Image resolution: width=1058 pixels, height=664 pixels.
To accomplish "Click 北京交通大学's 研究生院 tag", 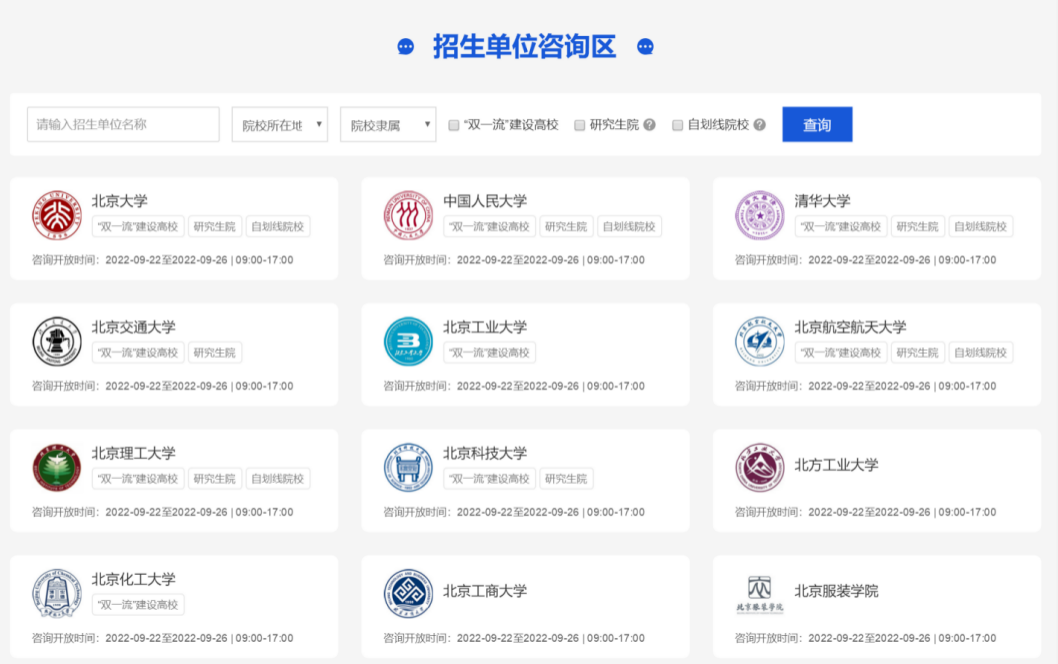I will coord(215,353).
